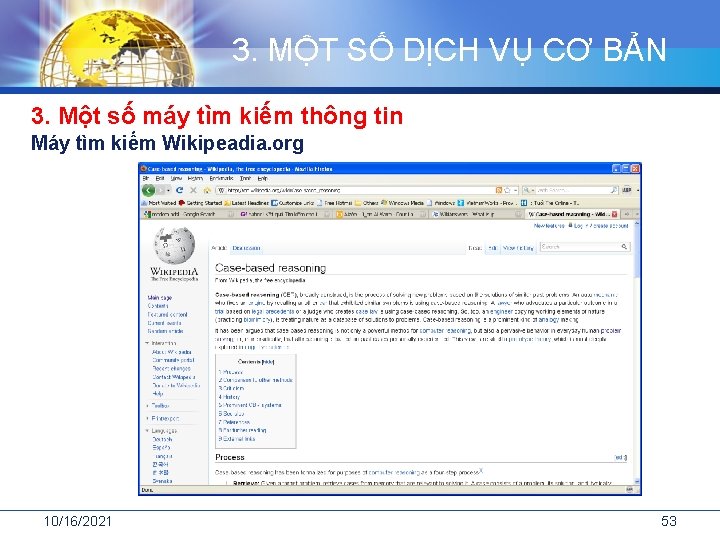Open Customize Links bookmark
The image size is (720, 540).
(x=293, y=202)
